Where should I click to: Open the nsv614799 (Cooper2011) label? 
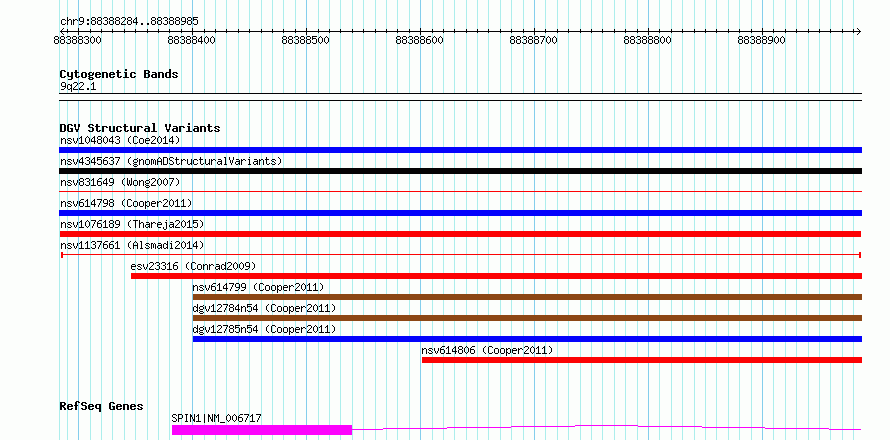pos(258,287)
